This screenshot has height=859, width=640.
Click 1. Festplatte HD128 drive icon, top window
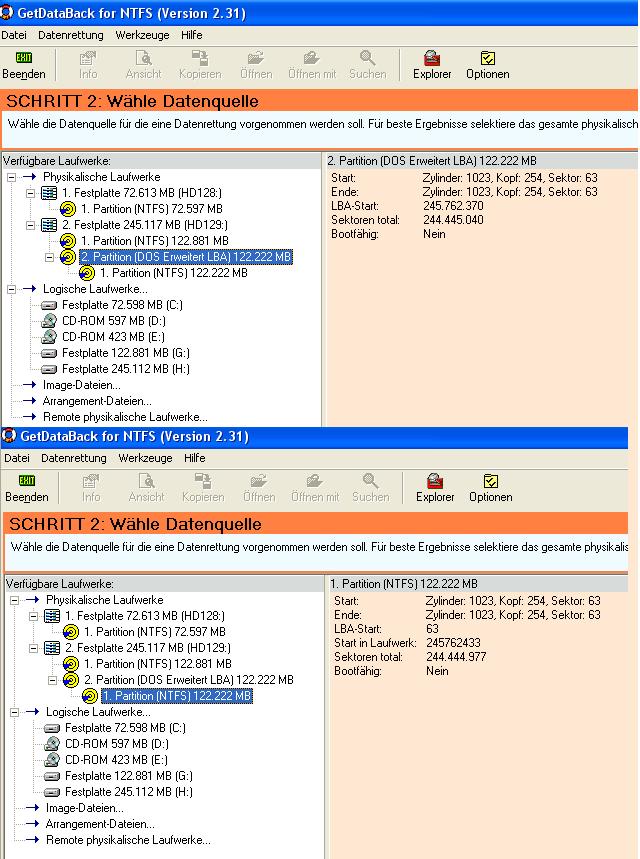click(49, 193)
